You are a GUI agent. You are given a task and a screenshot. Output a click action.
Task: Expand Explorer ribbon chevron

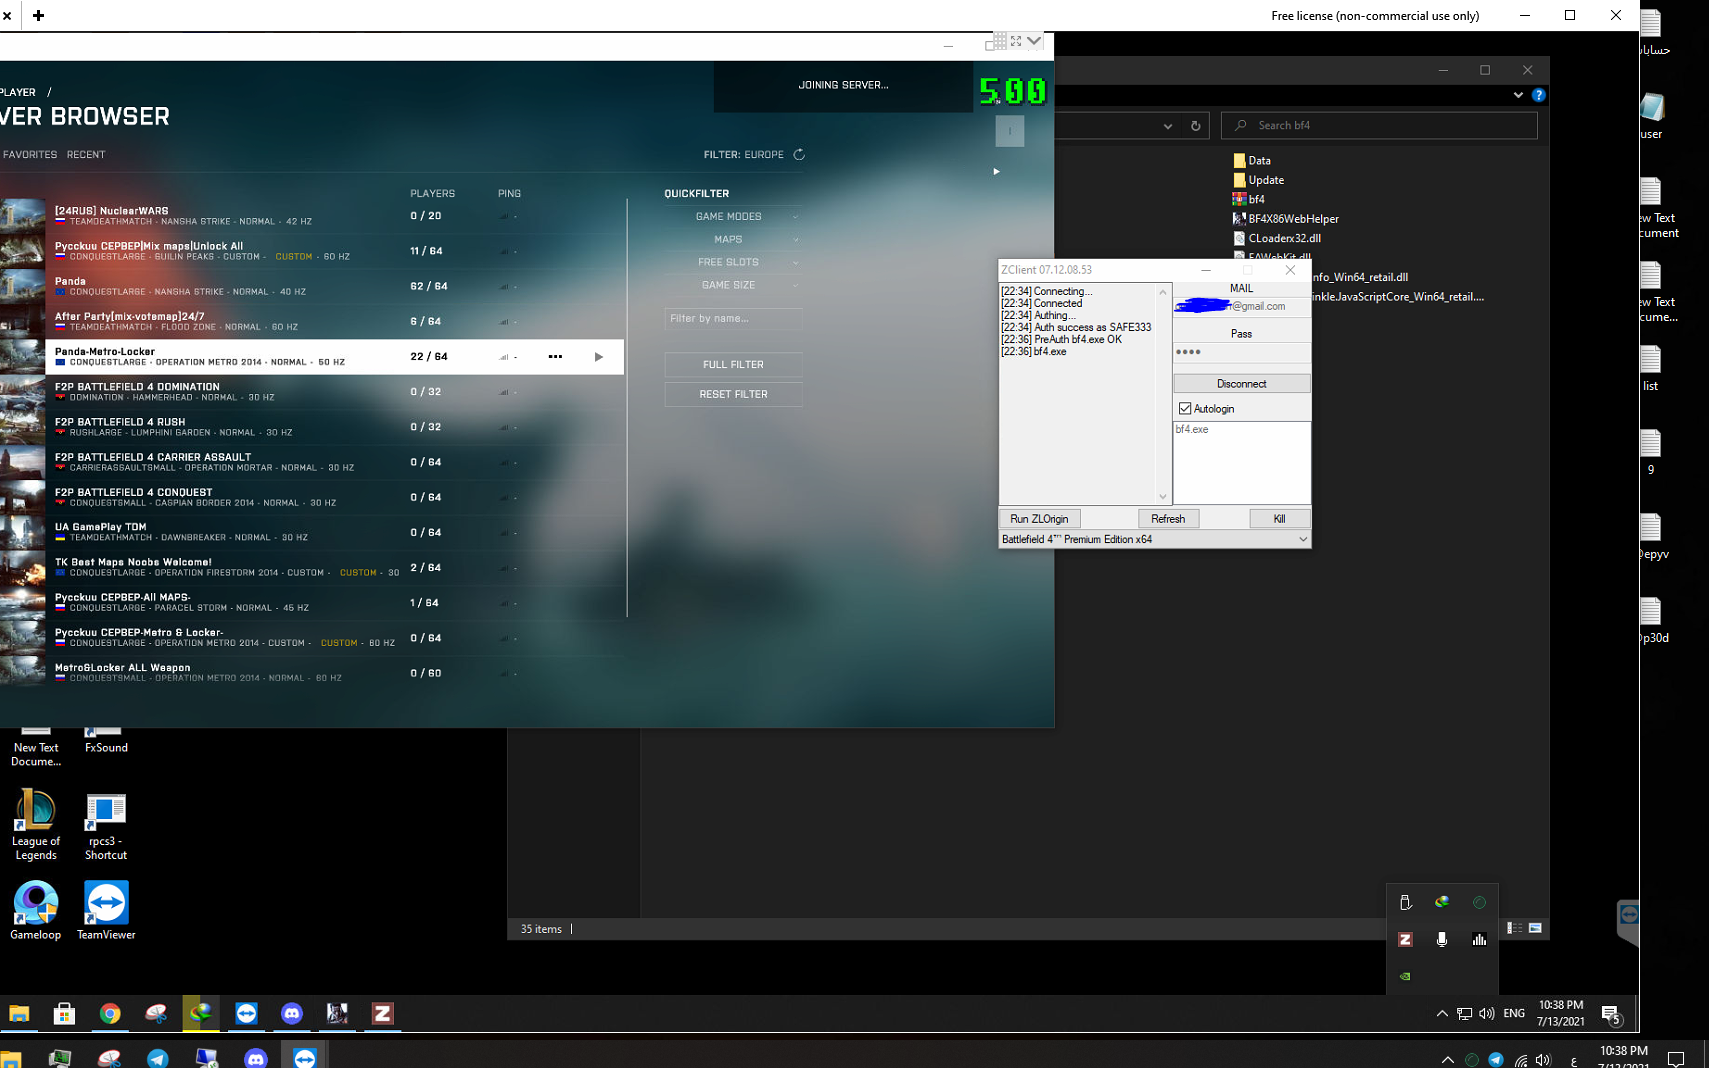(x=1518, y=95)
